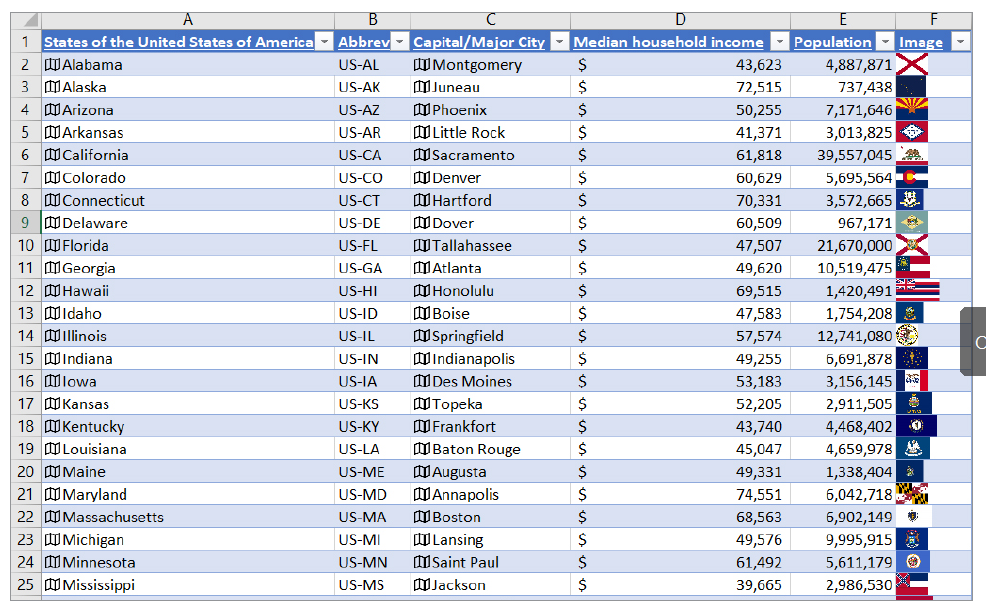Select California's population cell
986x616 pixels.
point(843,155)
